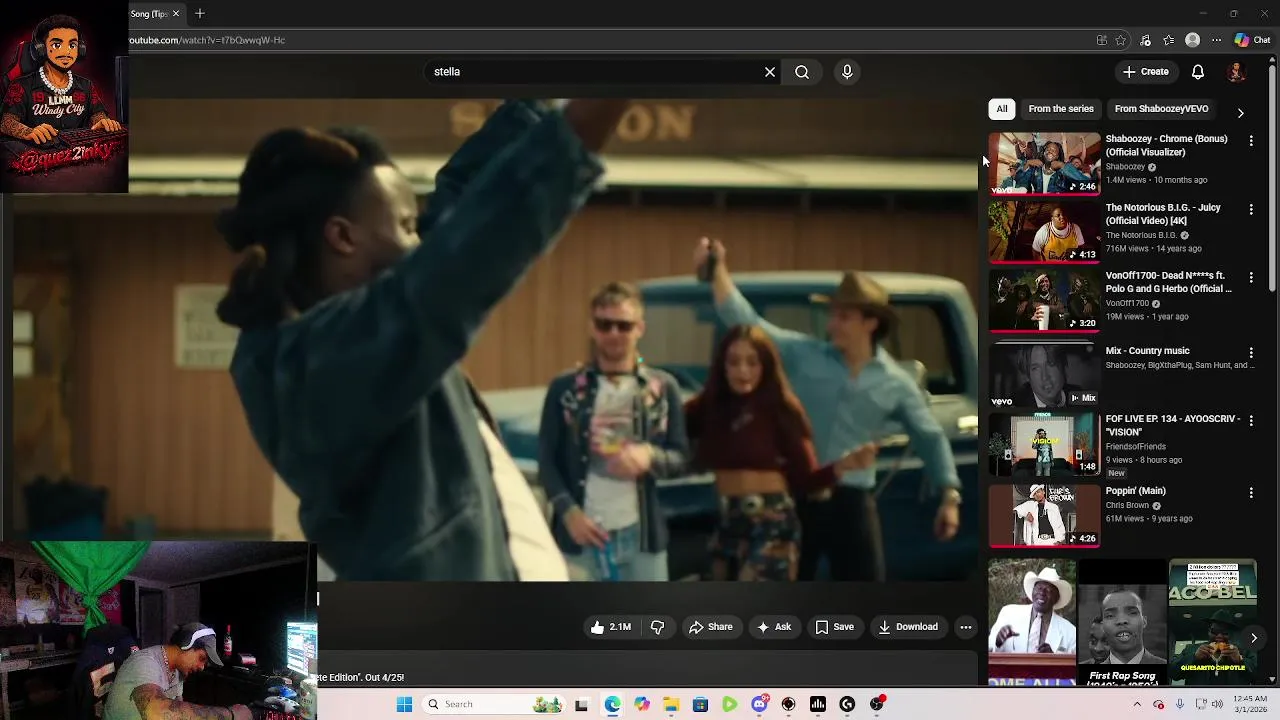Open Shaboozey Chrome (Bonus) visualizer thumbnail
1280x720 pixels.
click(x=1044, y=163)
